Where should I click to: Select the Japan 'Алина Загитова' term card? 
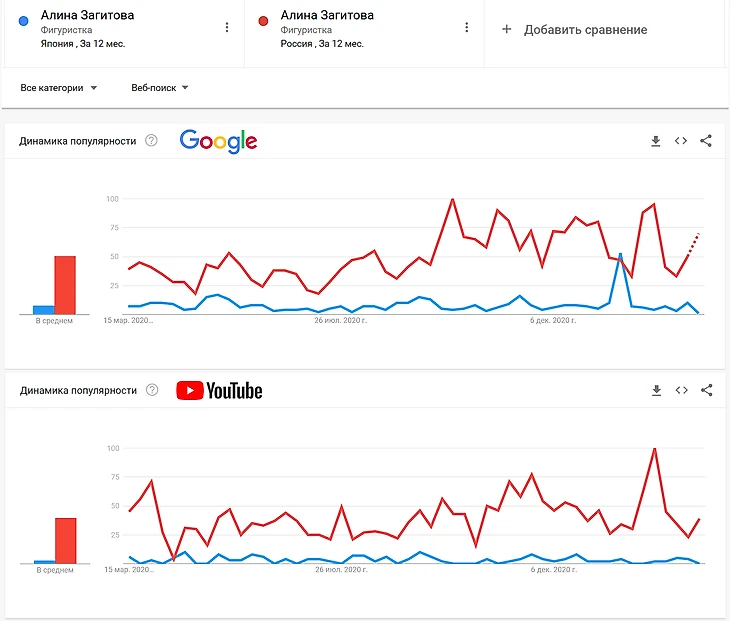pos(100,29)
